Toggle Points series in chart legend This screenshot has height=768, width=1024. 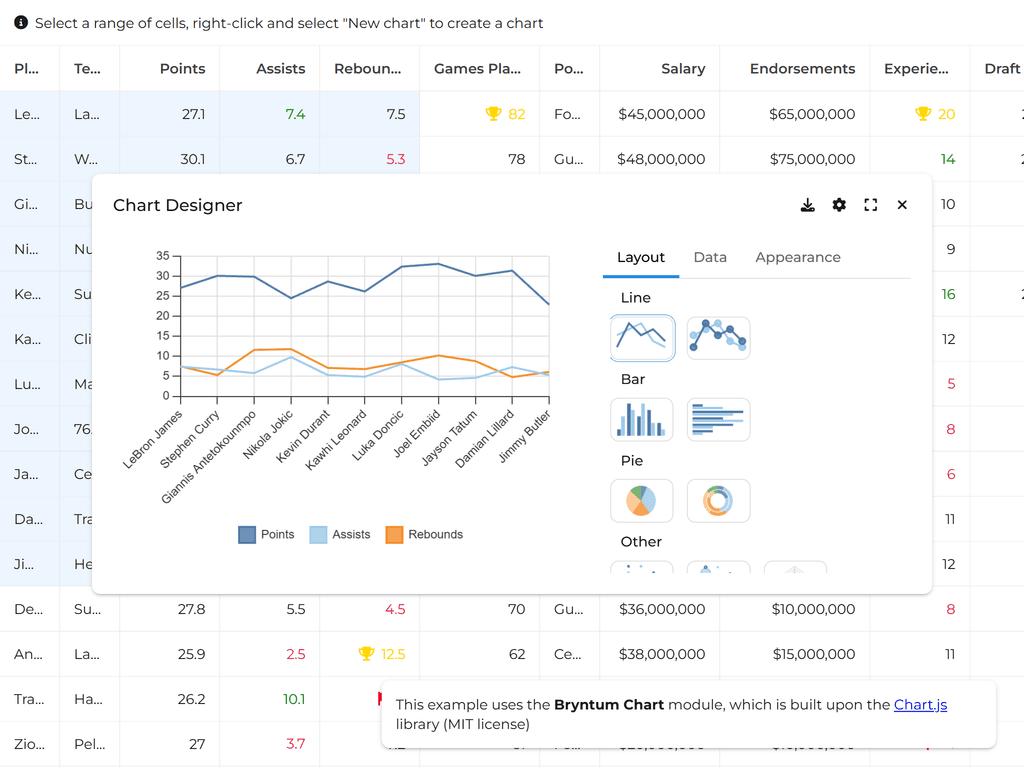(266, 535)
